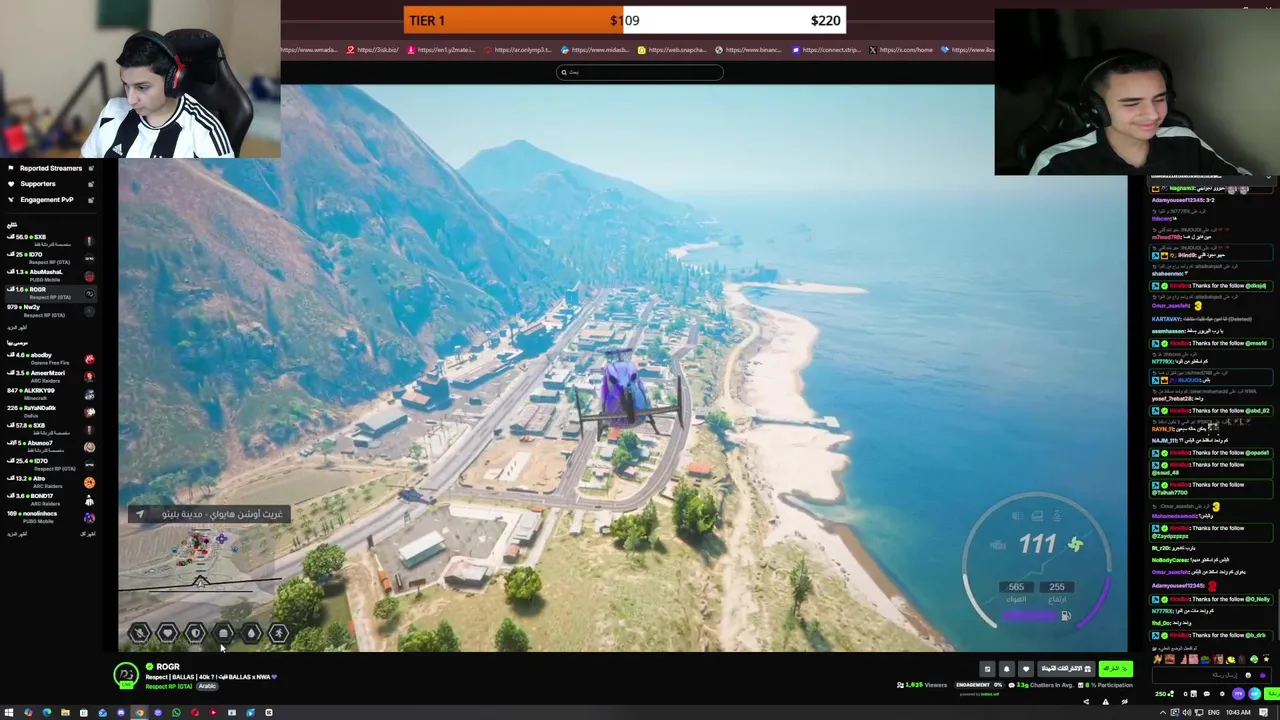Open File Explorer from the taskbar
Image resolution: width=1280 pixels, height=720 pixels.
65,712
